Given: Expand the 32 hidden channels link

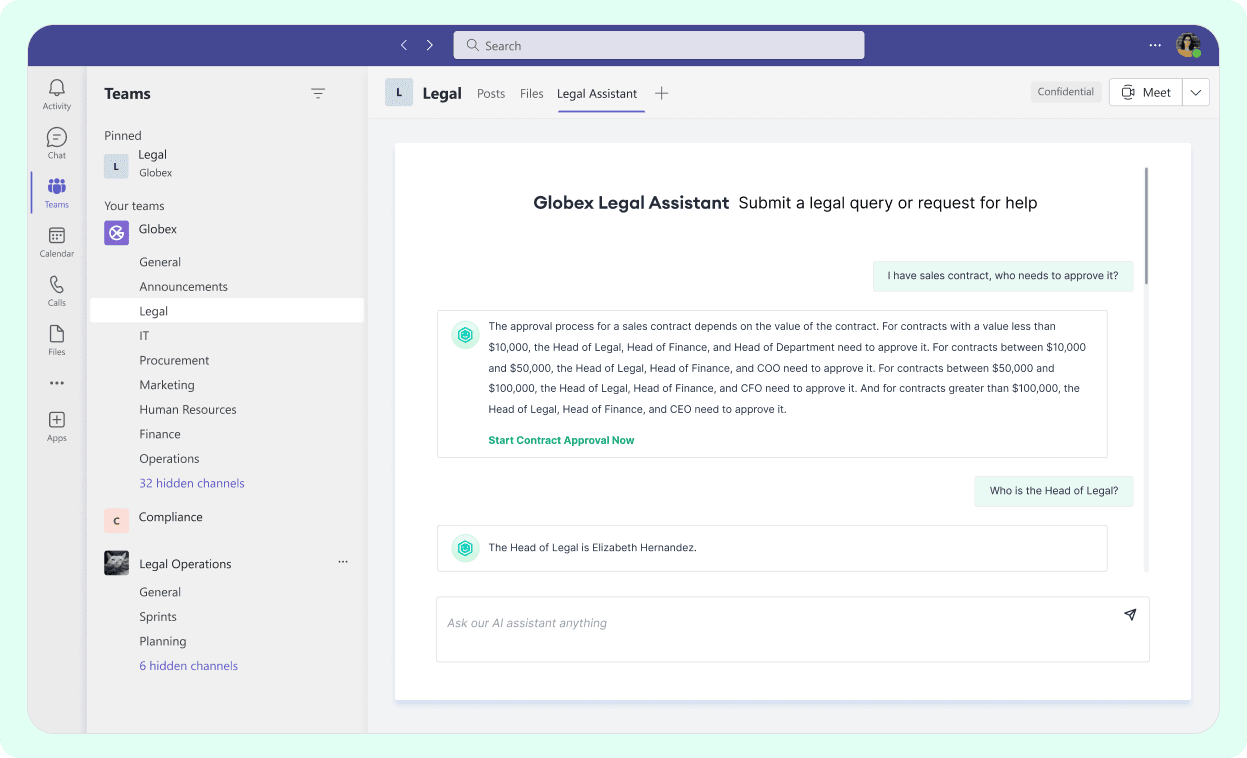Looking at the screenshot, I should pos(192,483).
